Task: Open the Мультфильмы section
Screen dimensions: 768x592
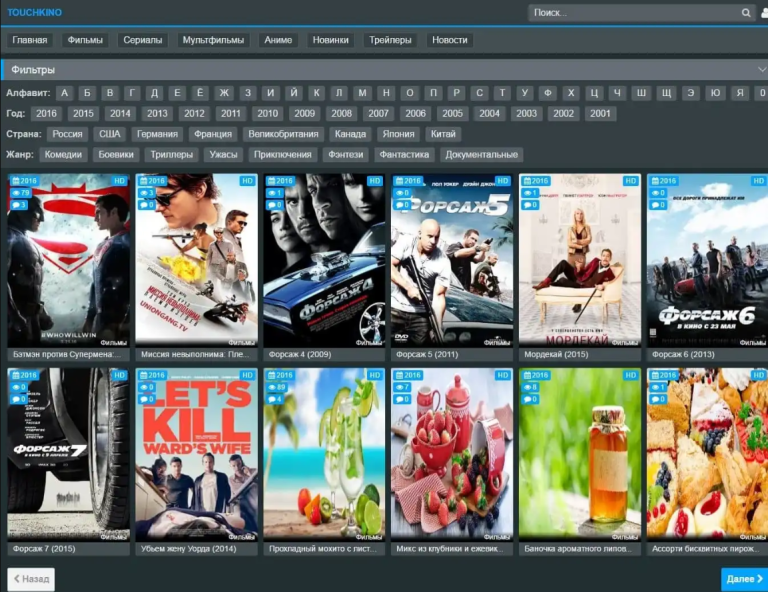Action: pyautogui.click(x=213, y=40)
